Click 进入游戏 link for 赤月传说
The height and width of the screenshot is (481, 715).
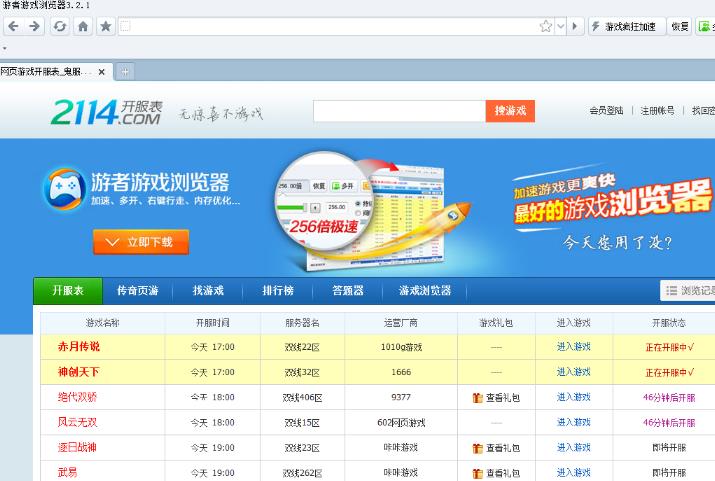(x=573, y=347)
